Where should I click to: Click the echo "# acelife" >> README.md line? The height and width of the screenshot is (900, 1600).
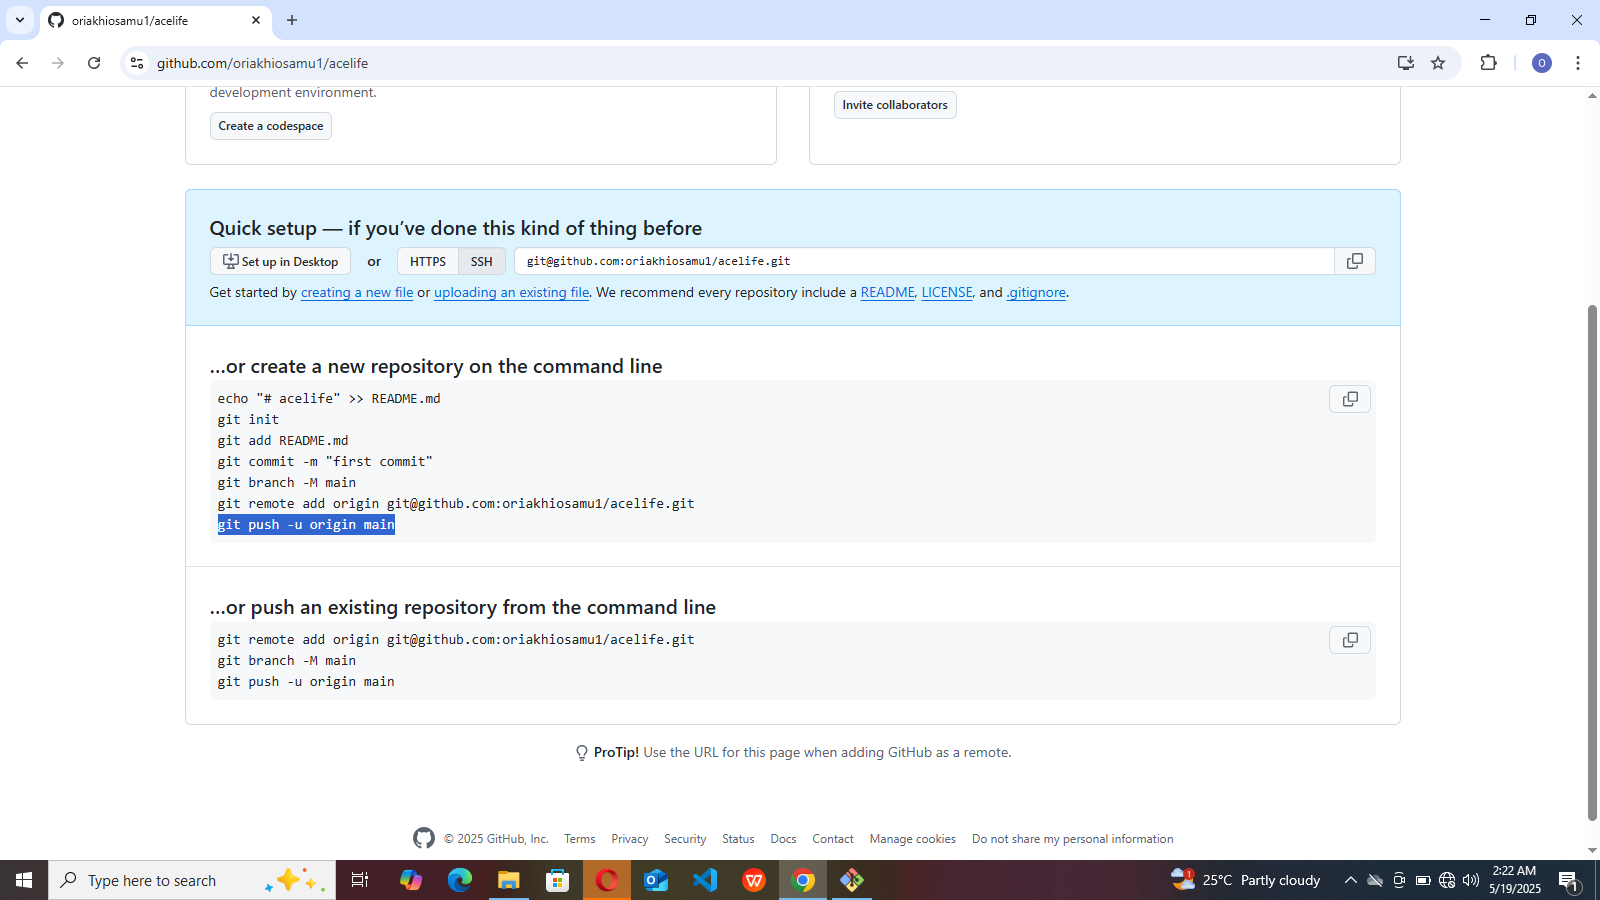click(x=329, y=399)
